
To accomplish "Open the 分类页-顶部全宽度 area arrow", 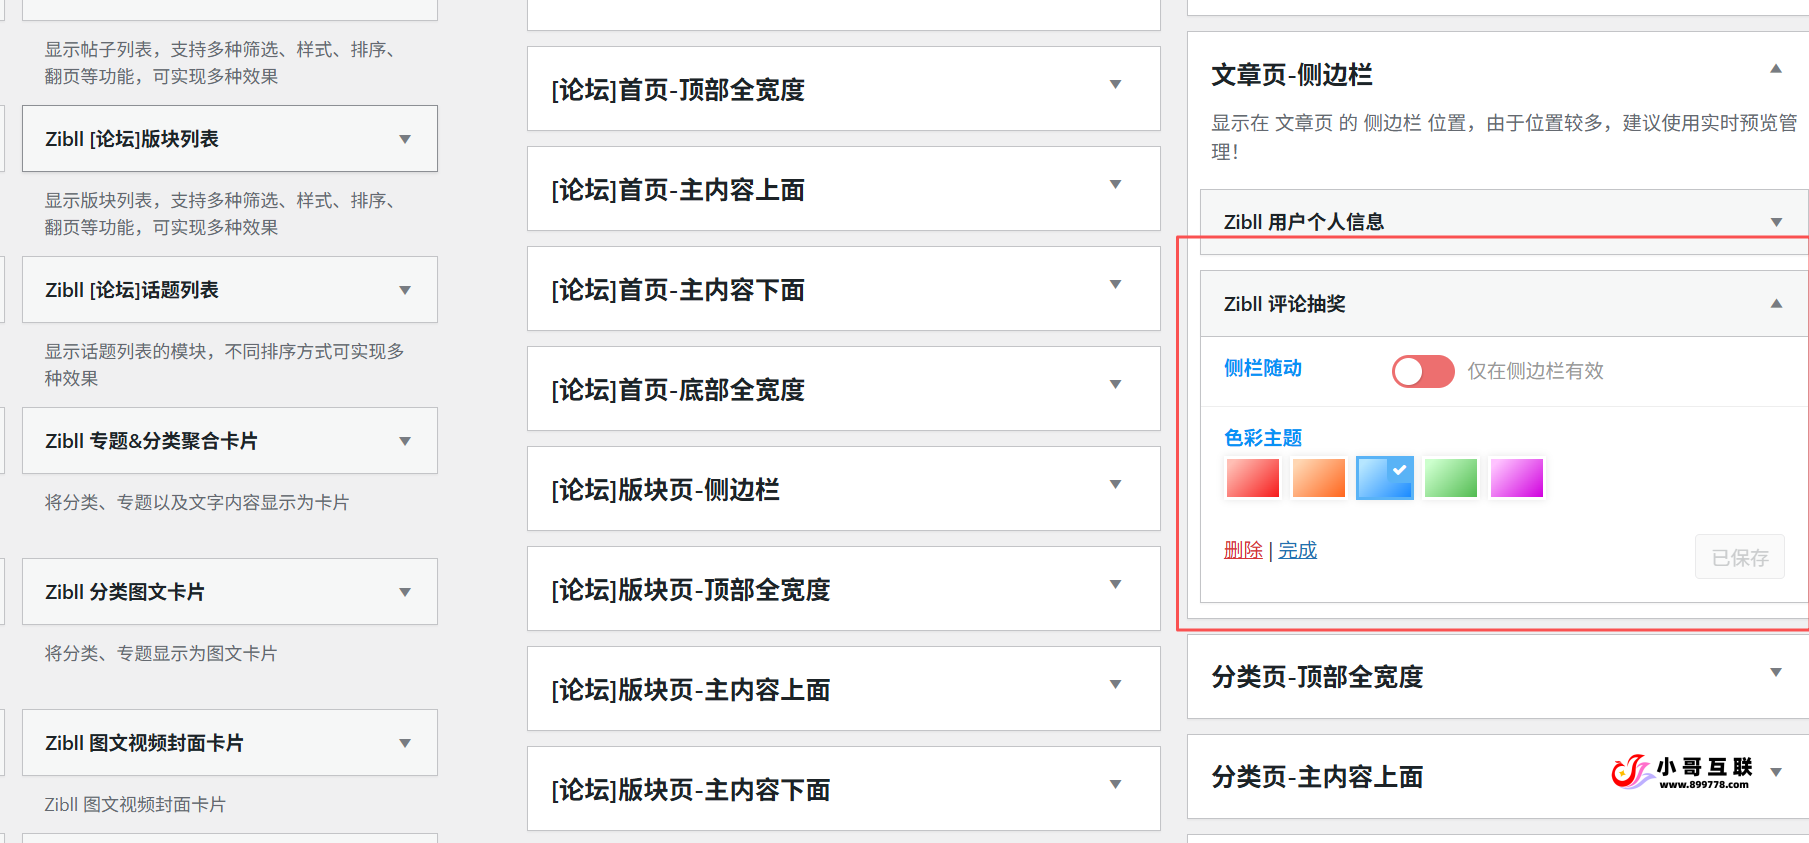I will pos(1776,673).
